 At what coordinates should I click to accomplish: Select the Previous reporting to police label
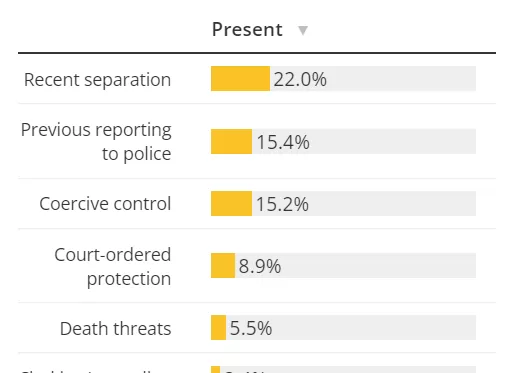pyautogui.click(x=96, y=141)
